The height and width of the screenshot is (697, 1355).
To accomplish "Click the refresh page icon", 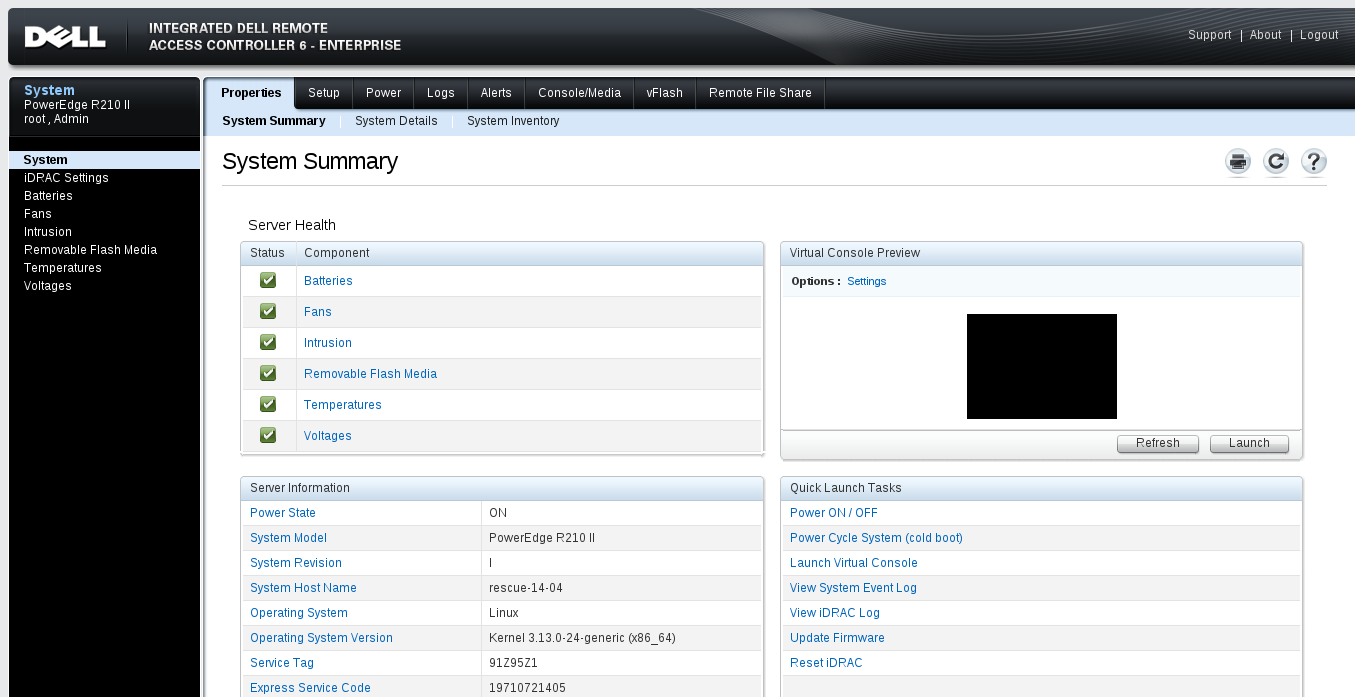I will click(x=1276, y=162).
